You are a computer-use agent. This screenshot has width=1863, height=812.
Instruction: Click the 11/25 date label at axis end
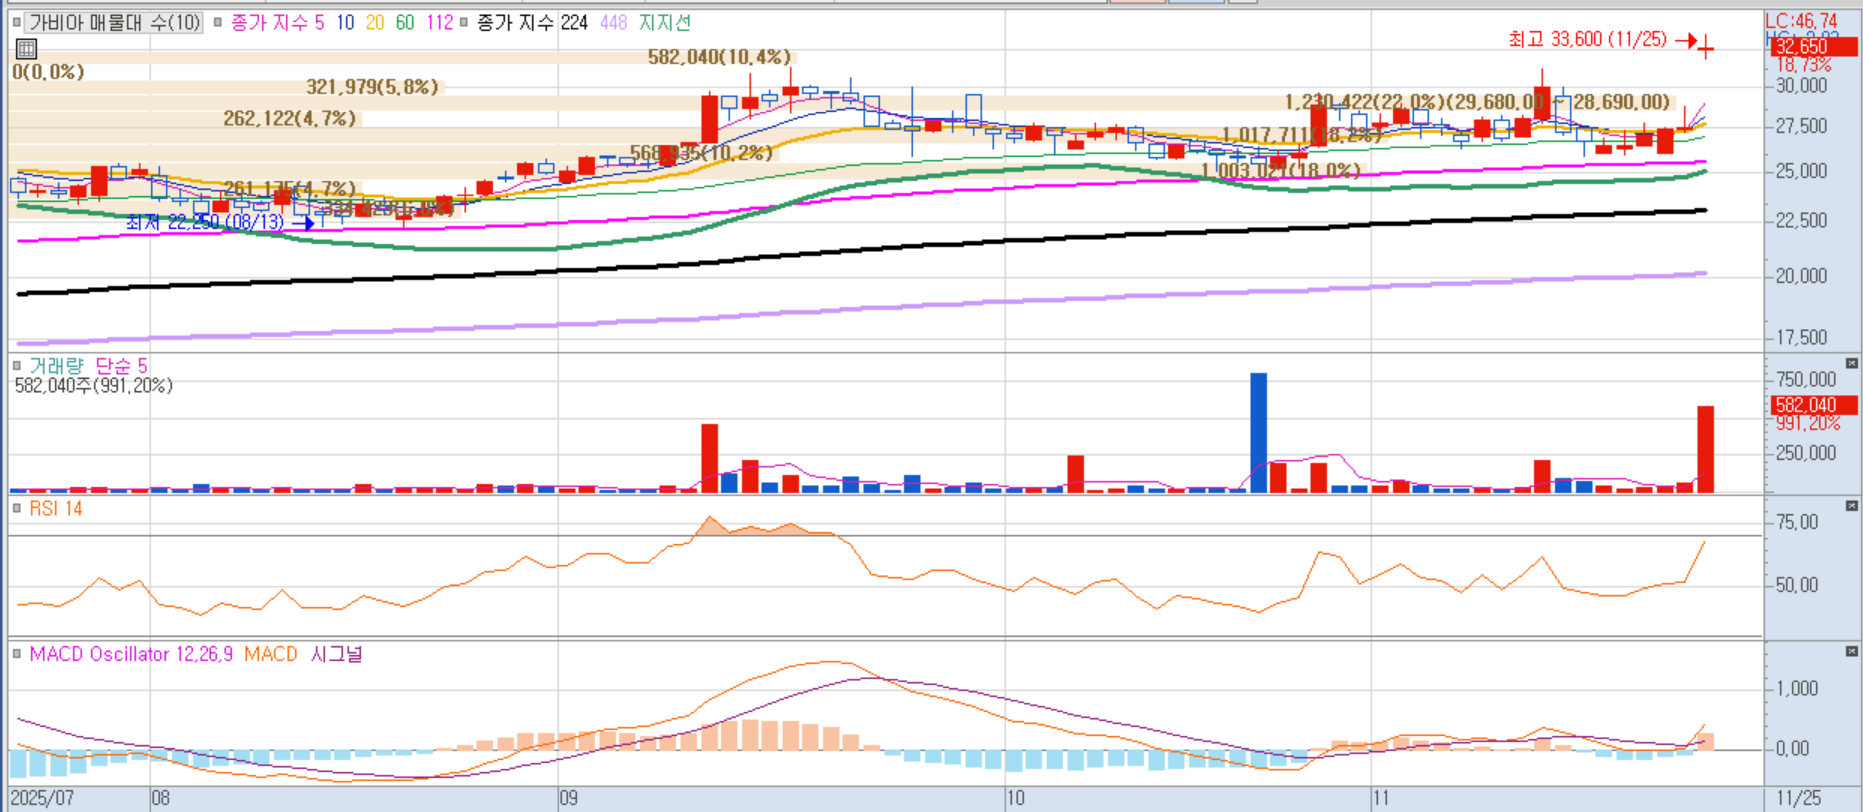tap(1798, 798)
